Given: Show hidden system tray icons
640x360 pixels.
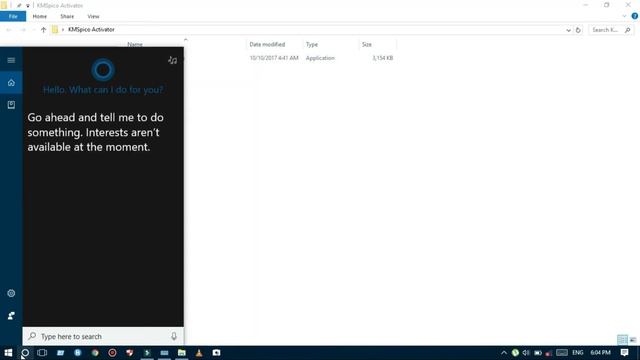Looking at the screenshot, I should (504, 353).
